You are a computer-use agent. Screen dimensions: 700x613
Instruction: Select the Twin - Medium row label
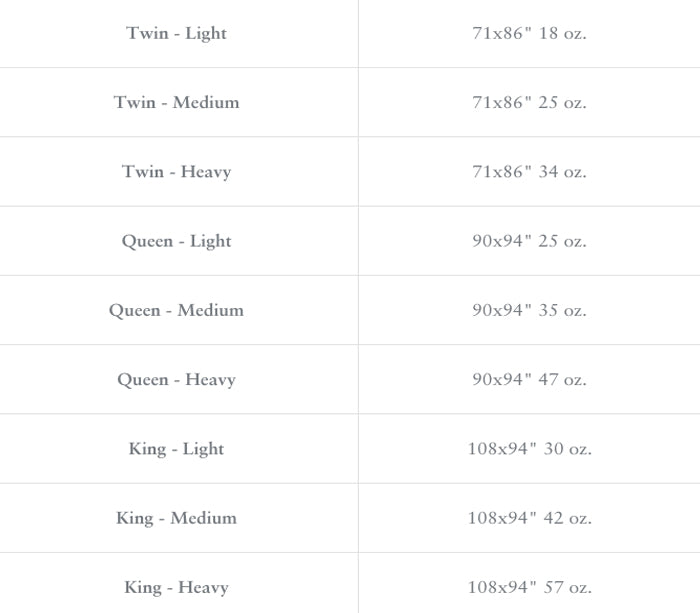(177, 102)
